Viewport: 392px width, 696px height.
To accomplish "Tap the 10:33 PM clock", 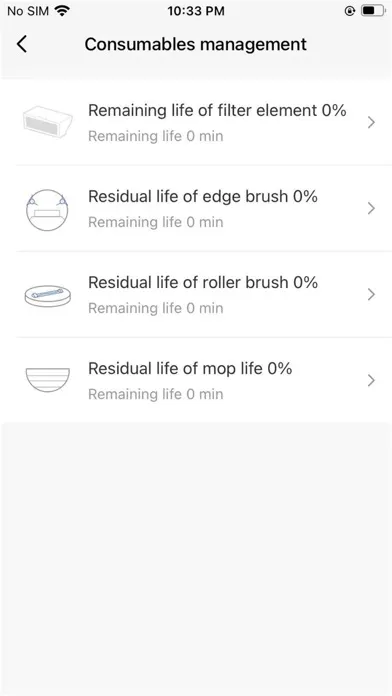I will [196, 11].
